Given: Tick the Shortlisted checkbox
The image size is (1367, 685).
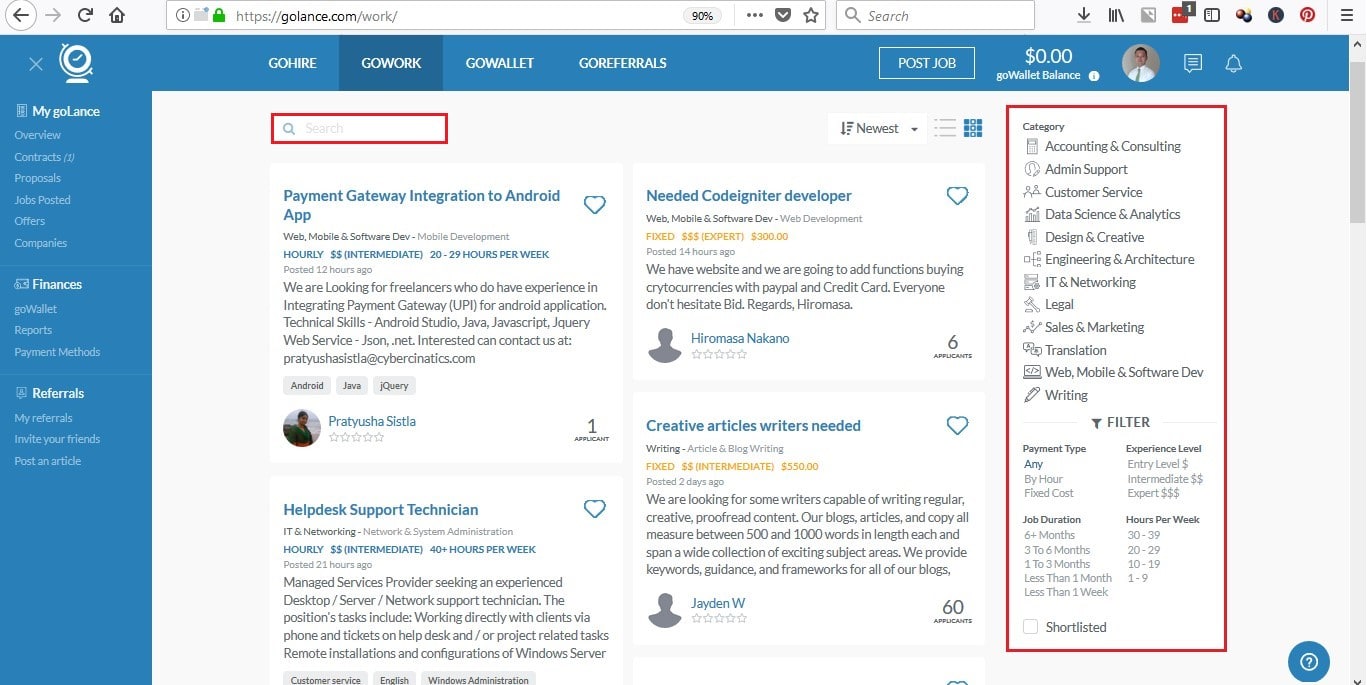Looking at the screenshot, I should 1031,627.
